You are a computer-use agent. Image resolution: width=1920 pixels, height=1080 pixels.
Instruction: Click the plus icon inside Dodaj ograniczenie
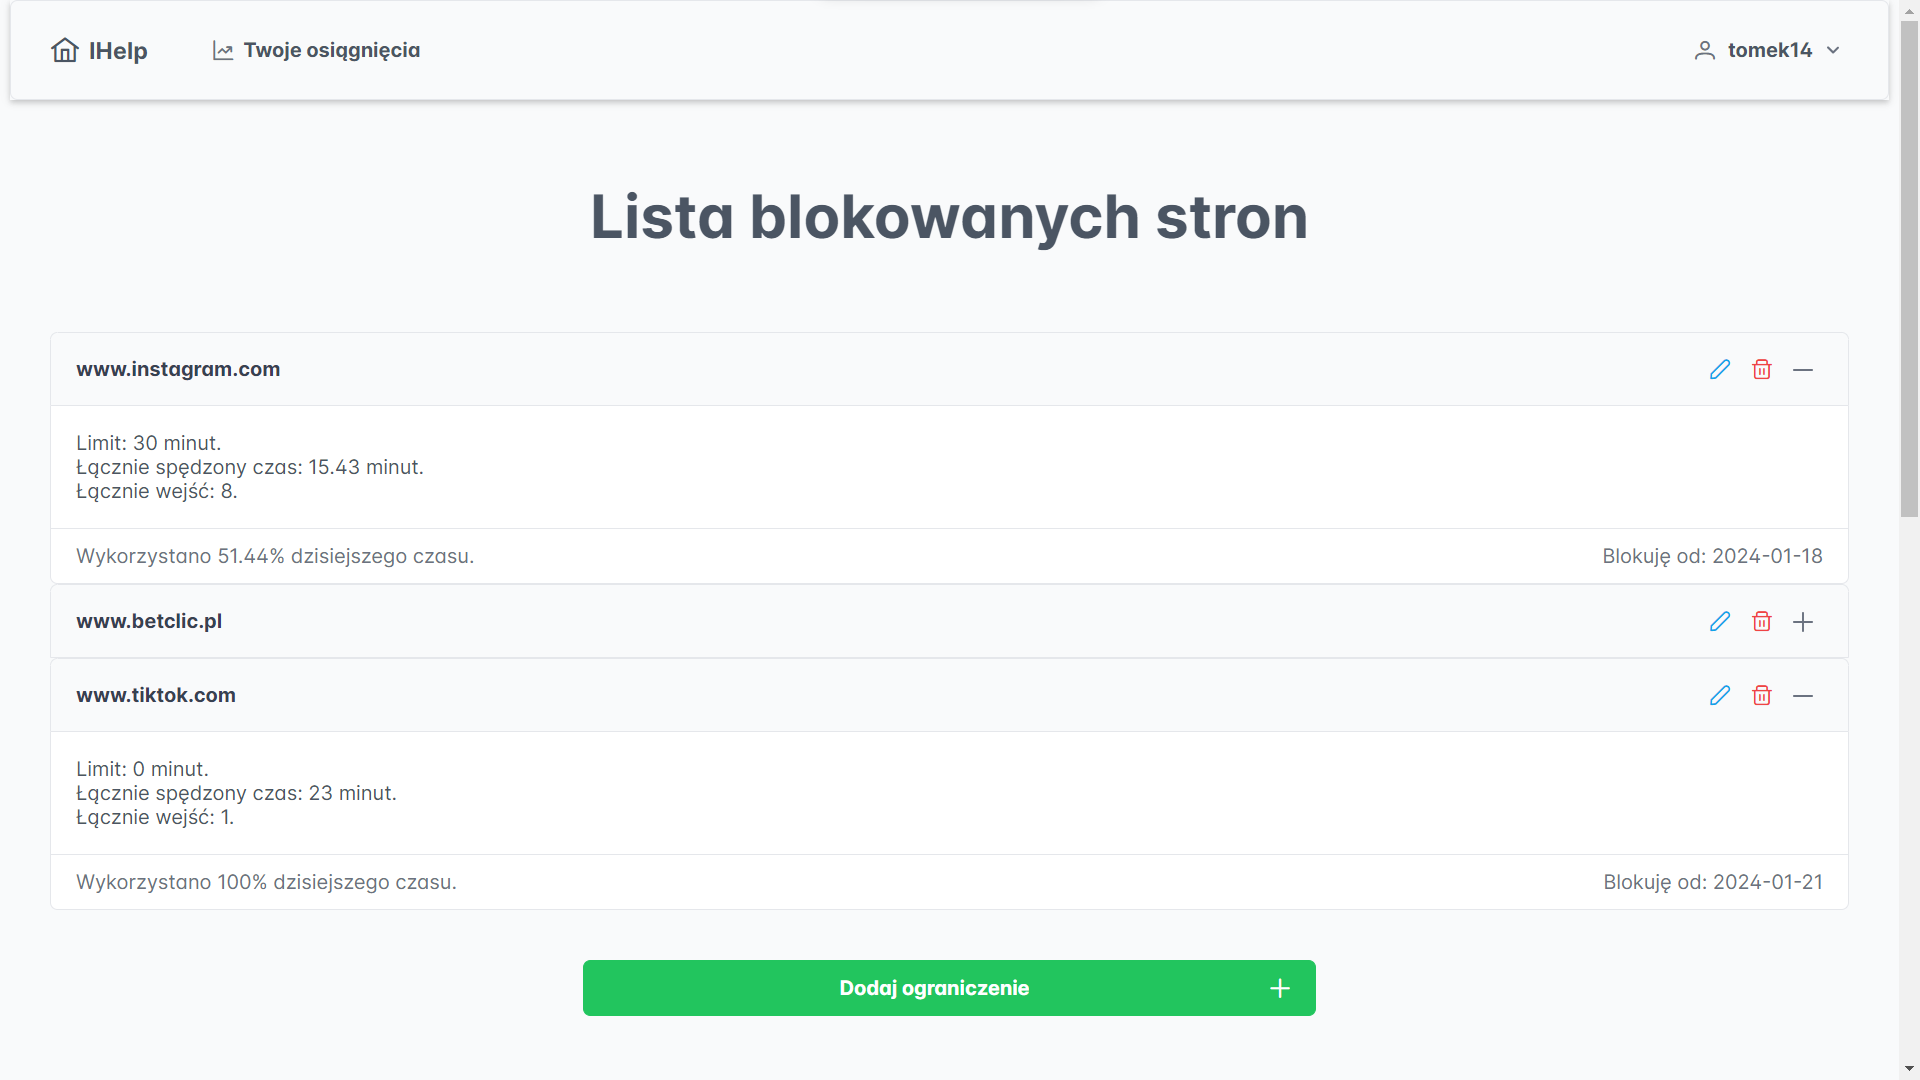pos(1280,988)
